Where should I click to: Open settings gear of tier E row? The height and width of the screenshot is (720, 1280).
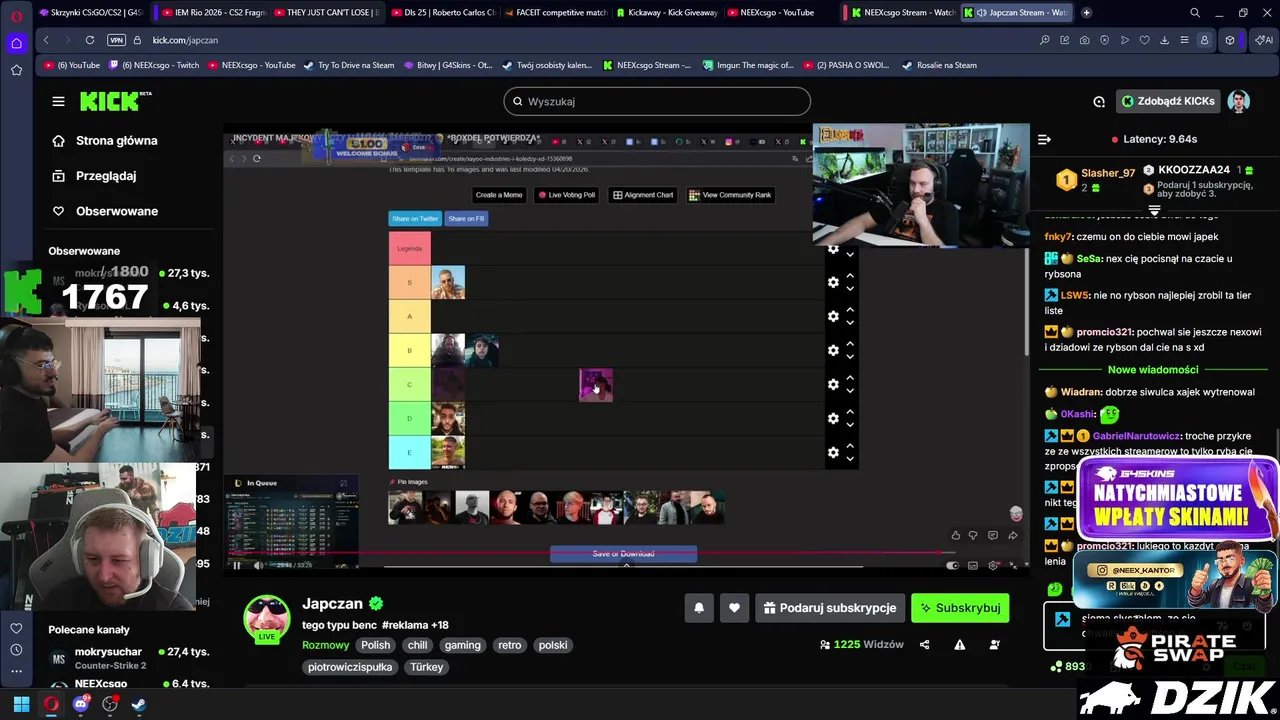[833, 452]
